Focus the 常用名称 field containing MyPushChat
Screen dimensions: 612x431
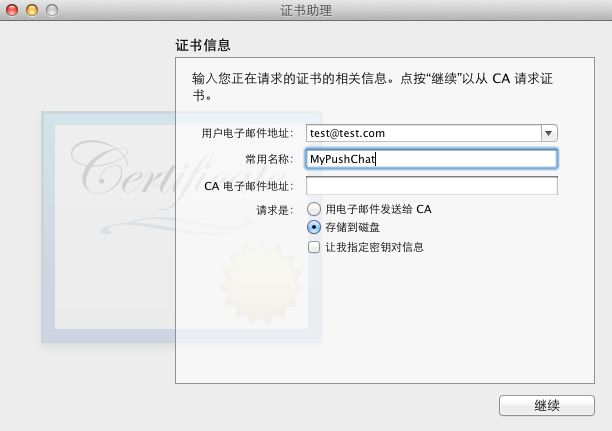(431, 159)
